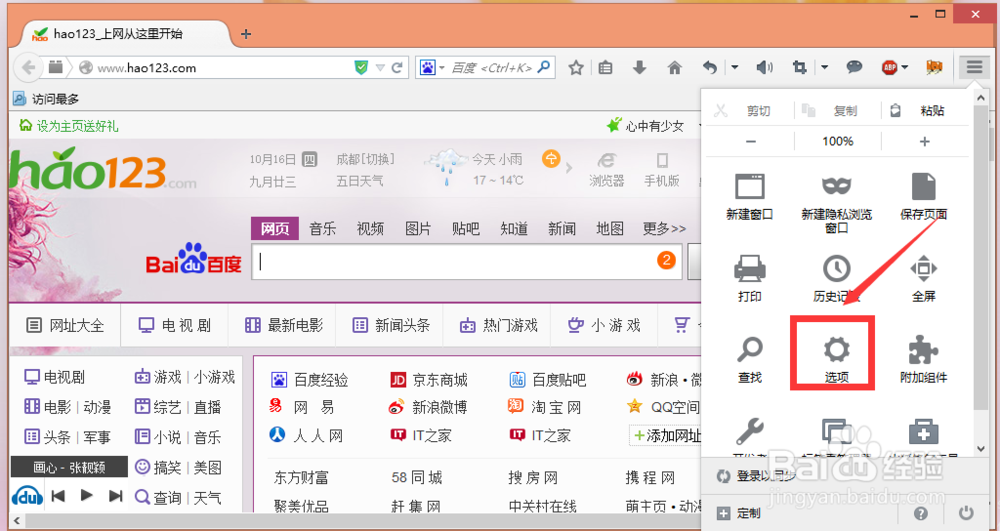Open the URL bar history dropdown arrow
Viewport: 1000px width, 531px height.
[x=380, y=68]
